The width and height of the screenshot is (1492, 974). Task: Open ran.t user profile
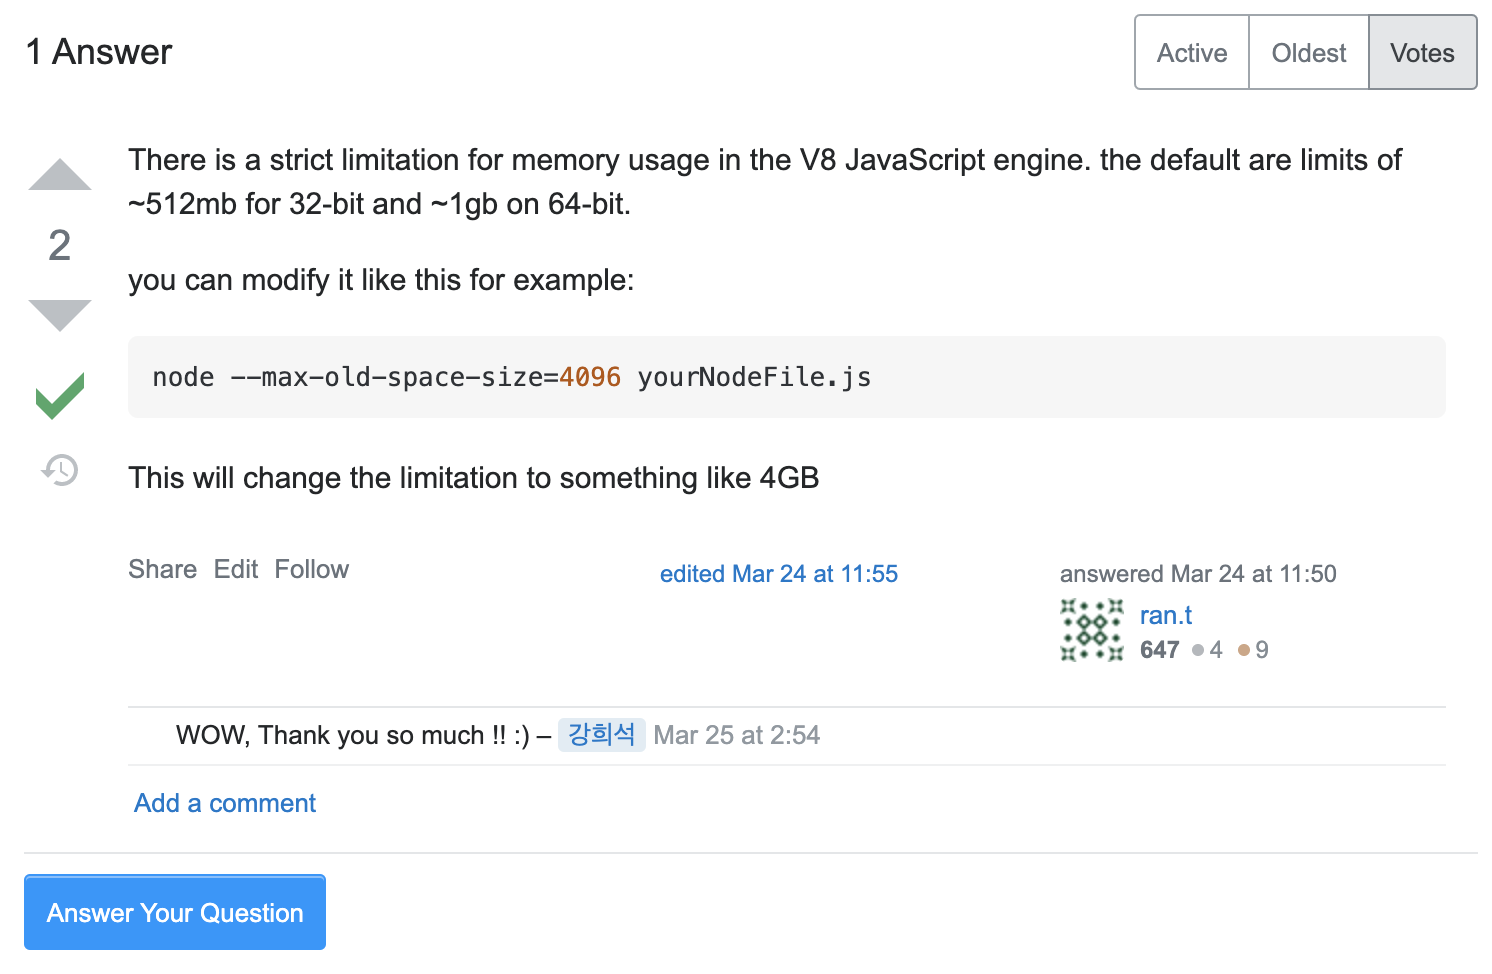pos(1165,615)
